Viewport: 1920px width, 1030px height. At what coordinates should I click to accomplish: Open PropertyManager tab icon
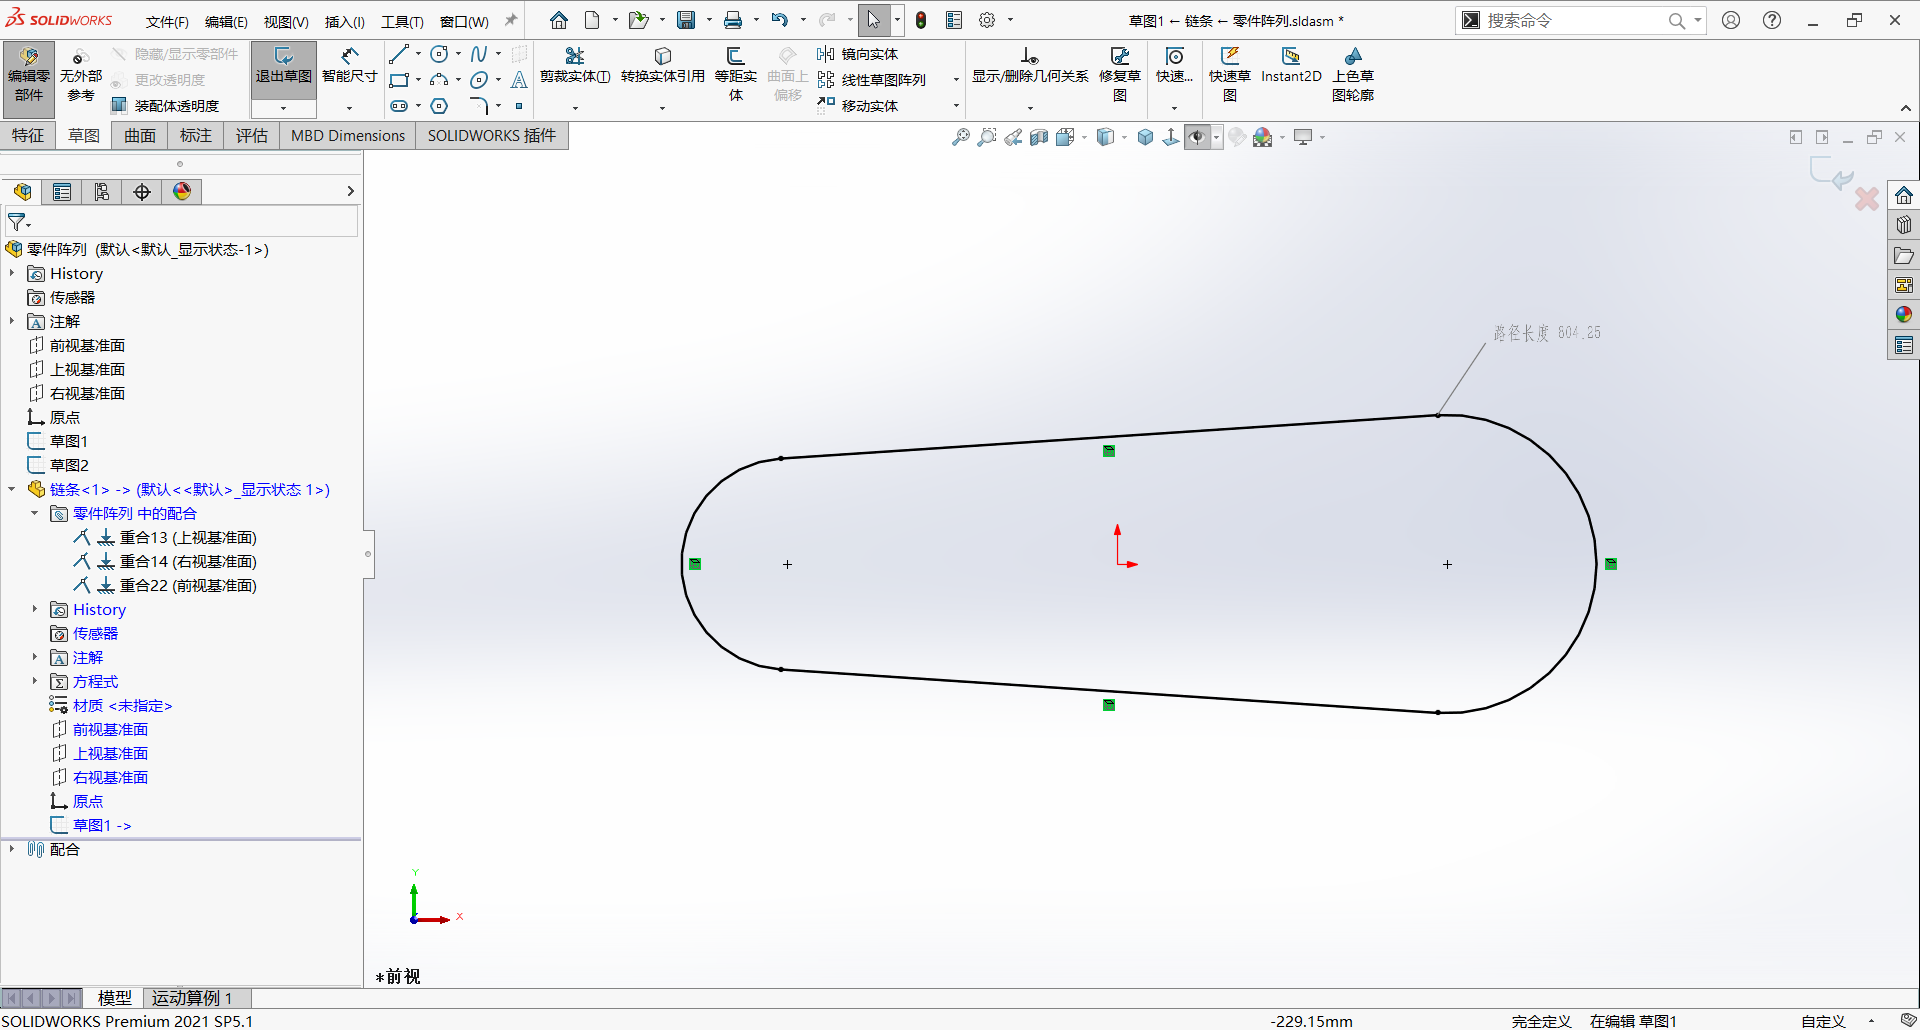62,192
